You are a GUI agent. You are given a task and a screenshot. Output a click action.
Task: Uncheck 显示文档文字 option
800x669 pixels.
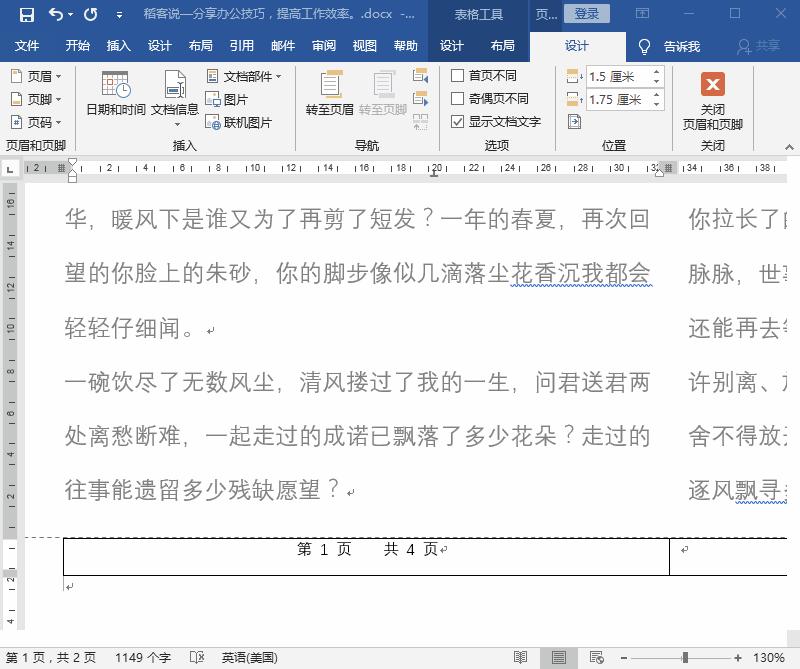[x=457, y=122]
